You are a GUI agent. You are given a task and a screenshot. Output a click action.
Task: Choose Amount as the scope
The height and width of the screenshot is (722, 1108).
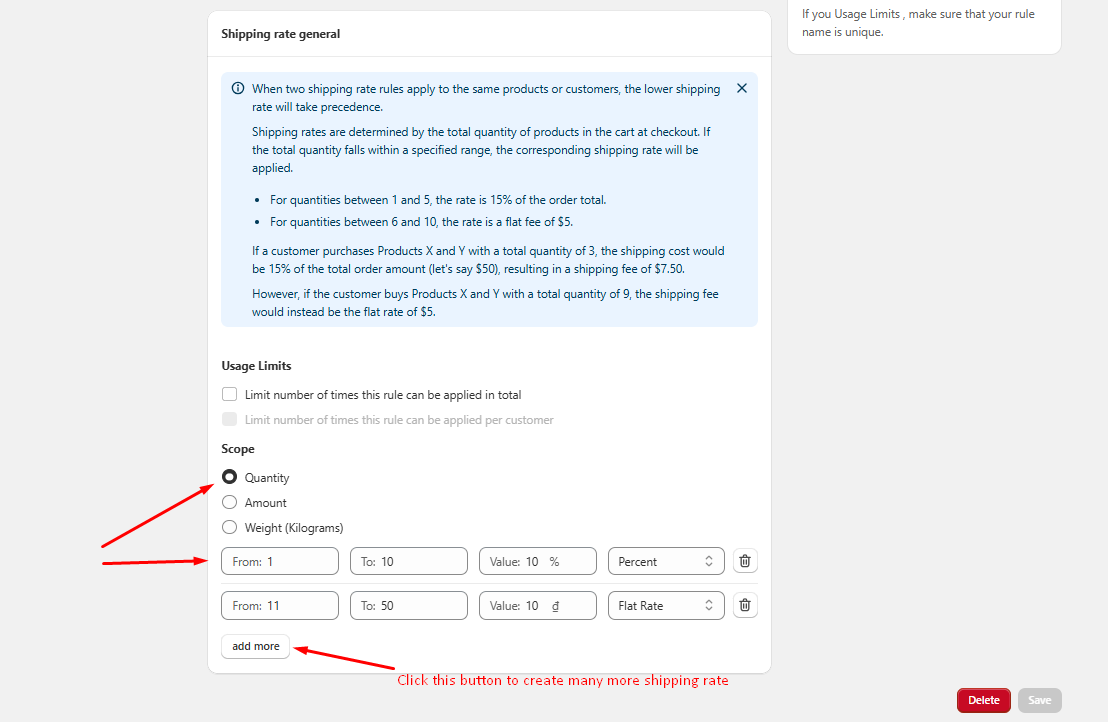coord(230,503)
